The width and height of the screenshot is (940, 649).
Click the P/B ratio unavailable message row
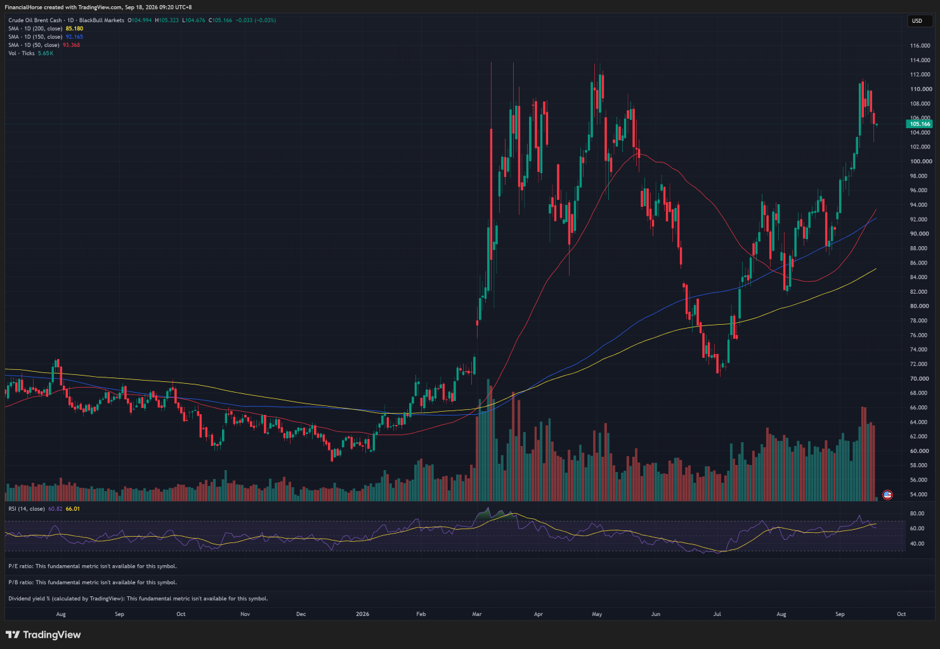coord(93,582)
